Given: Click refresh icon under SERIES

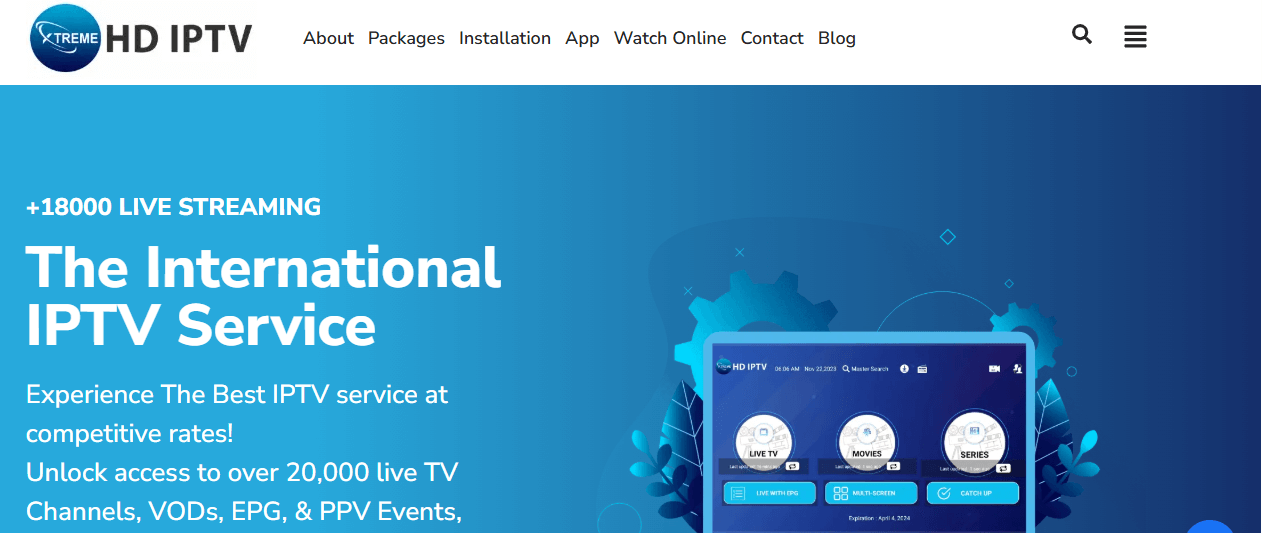Looking at the screenshot, I should 1003,468.
